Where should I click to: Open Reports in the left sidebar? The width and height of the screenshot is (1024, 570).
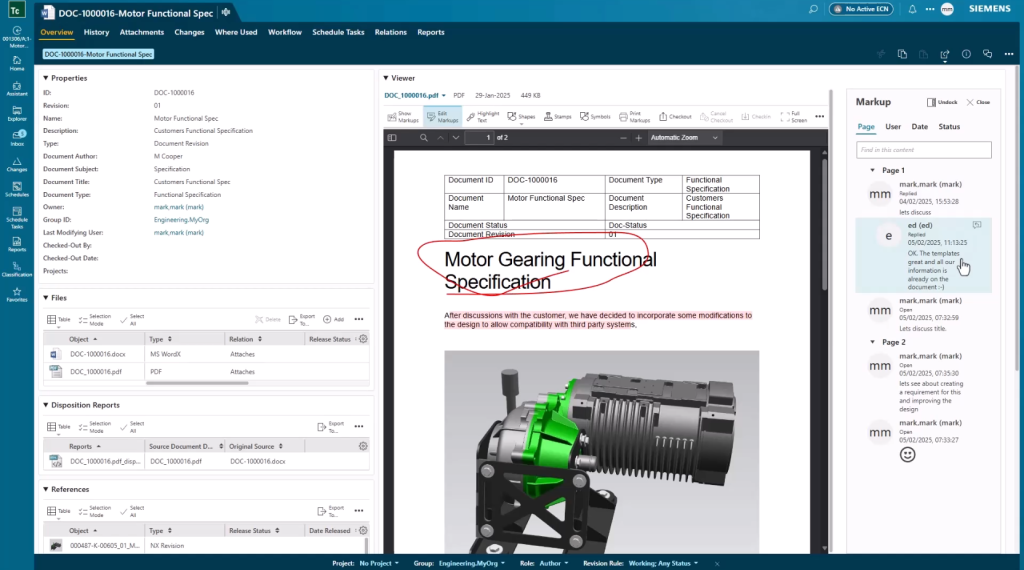[x=17, y=244]
